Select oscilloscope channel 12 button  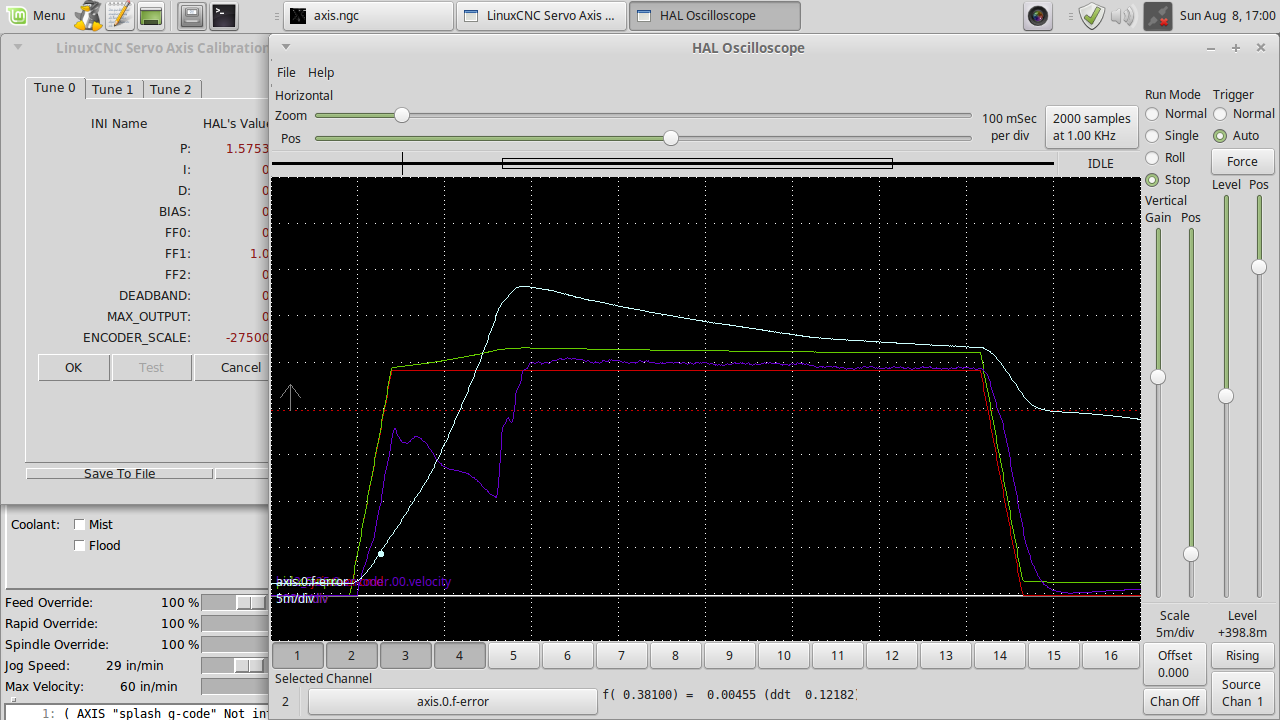[x=891, y=656]
